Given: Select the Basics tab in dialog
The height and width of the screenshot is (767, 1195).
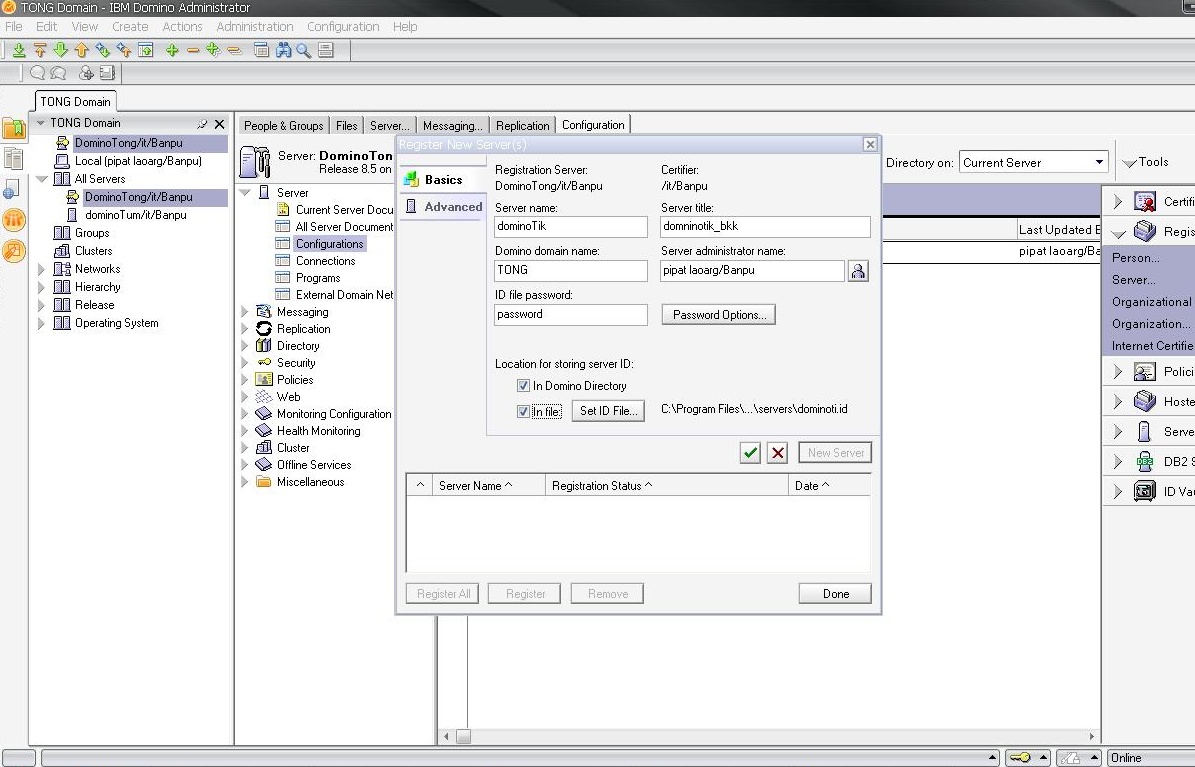Looking at the screenshot, I should 444,180.
